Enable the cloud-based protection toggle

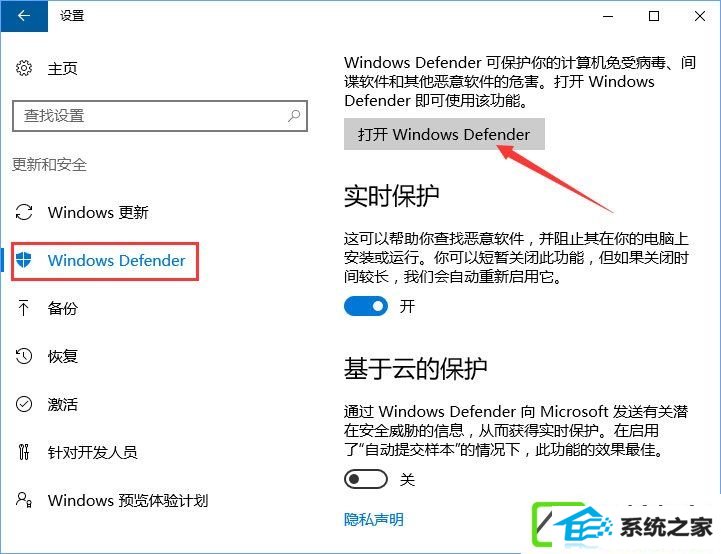[366, 480]
